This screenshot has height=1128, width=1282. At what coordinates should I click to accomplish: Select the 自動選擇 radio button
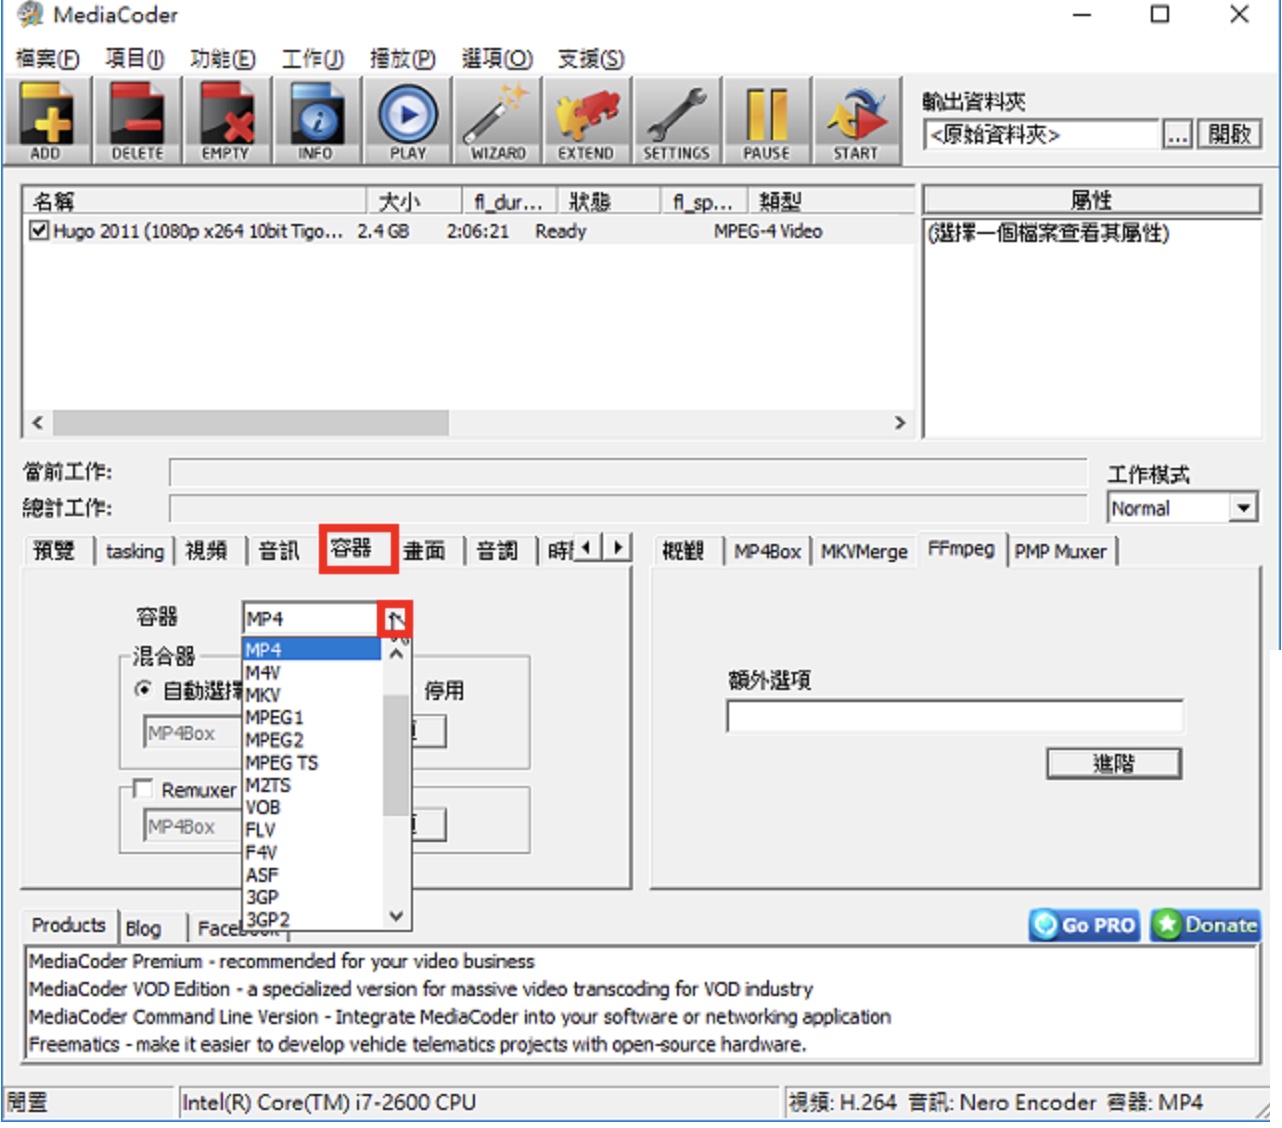(143, 690)
